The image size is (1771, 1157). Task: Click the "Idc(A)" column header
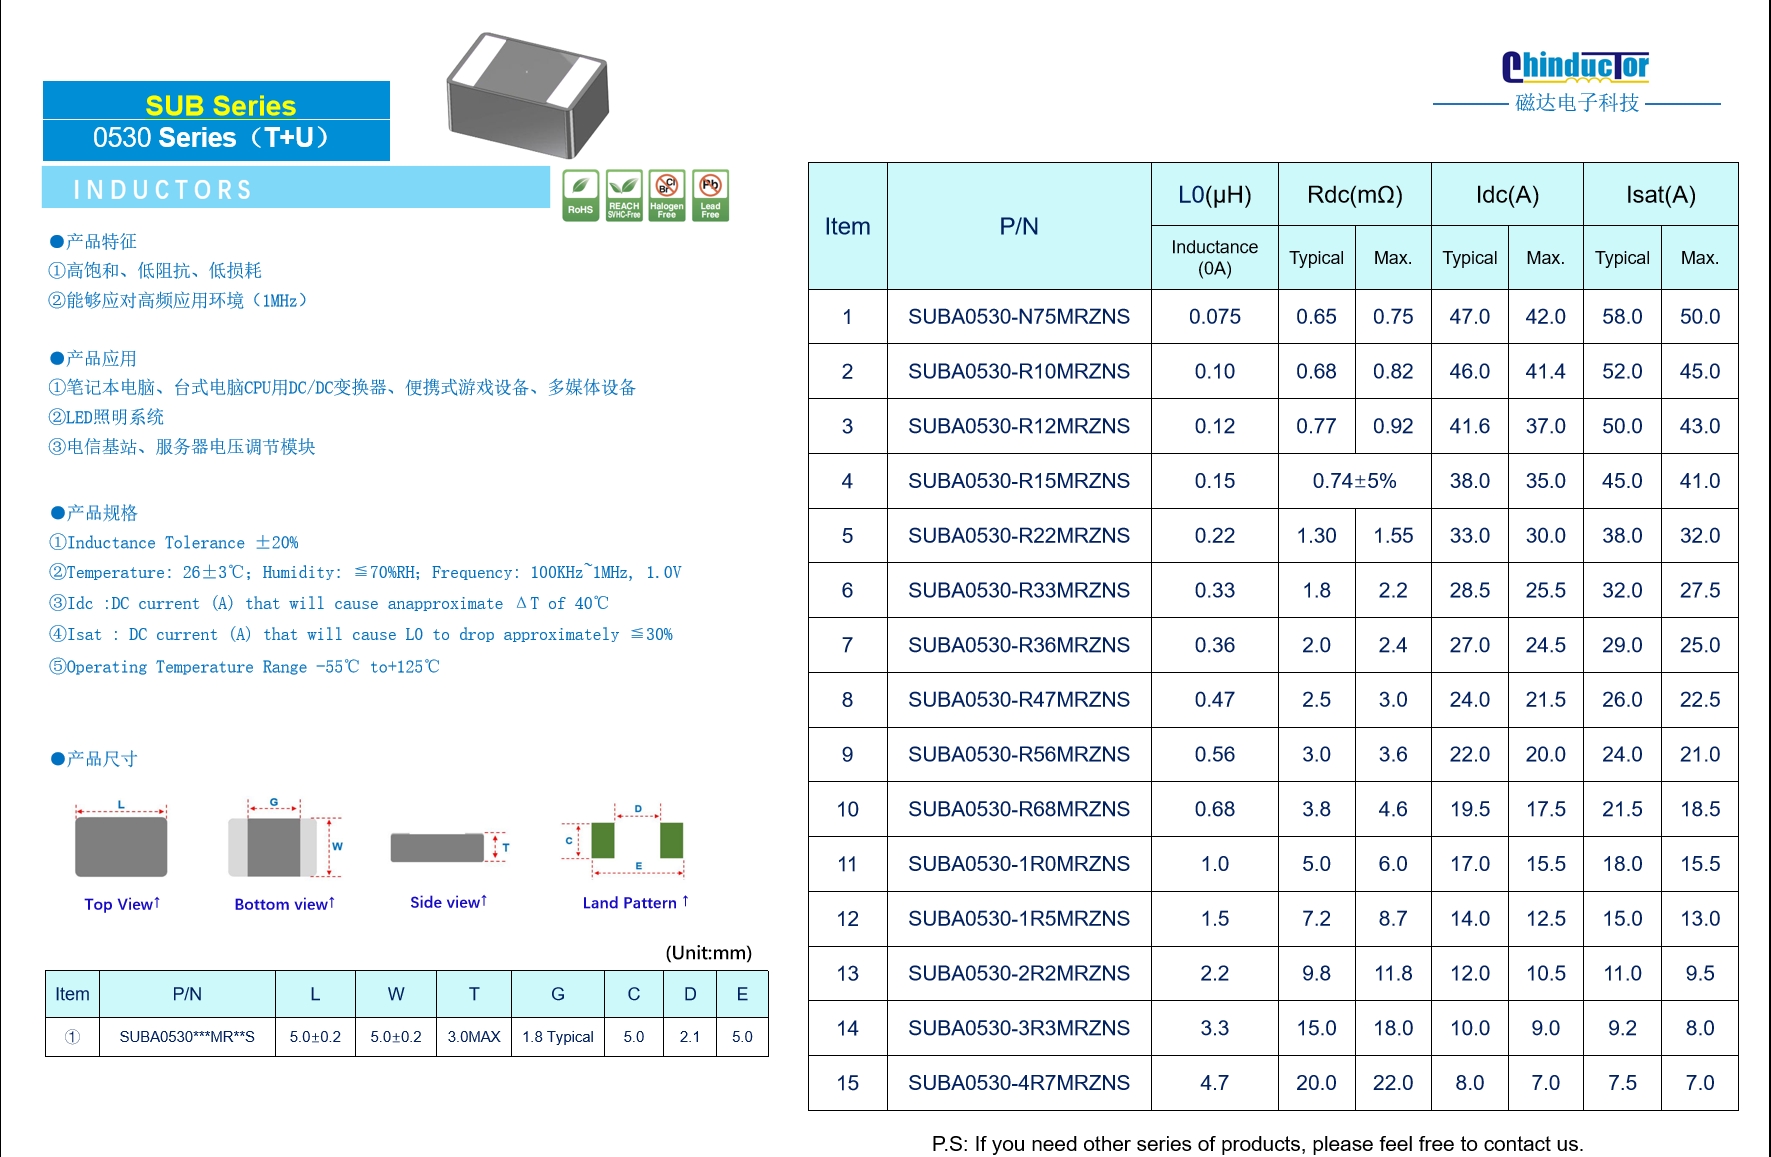coord(1508,195)
